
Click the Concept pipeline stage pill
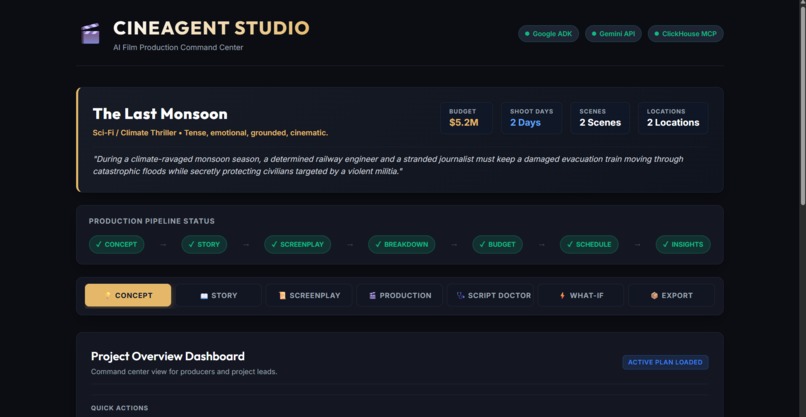tap(117, 245)
